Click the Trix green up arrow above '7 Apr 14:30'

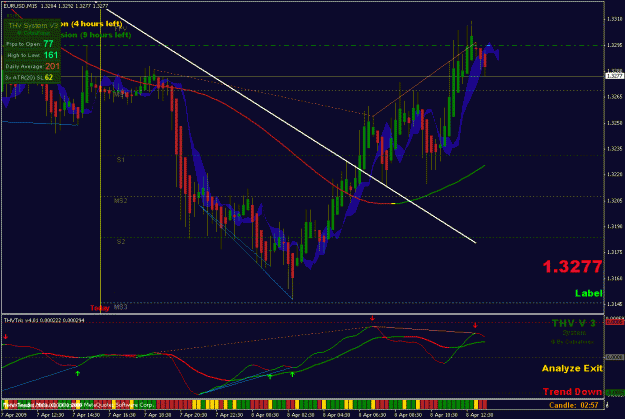point(78,374)
